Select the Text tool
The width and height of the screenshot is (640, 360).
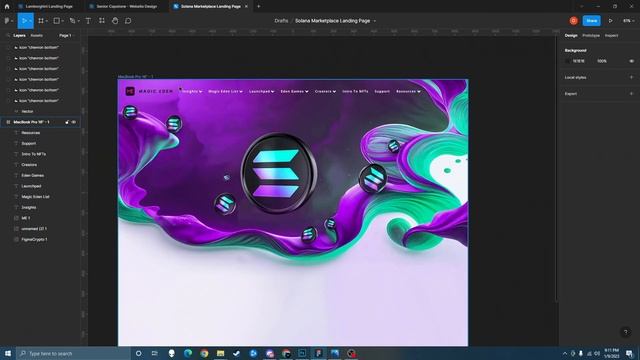pos(88,21)
